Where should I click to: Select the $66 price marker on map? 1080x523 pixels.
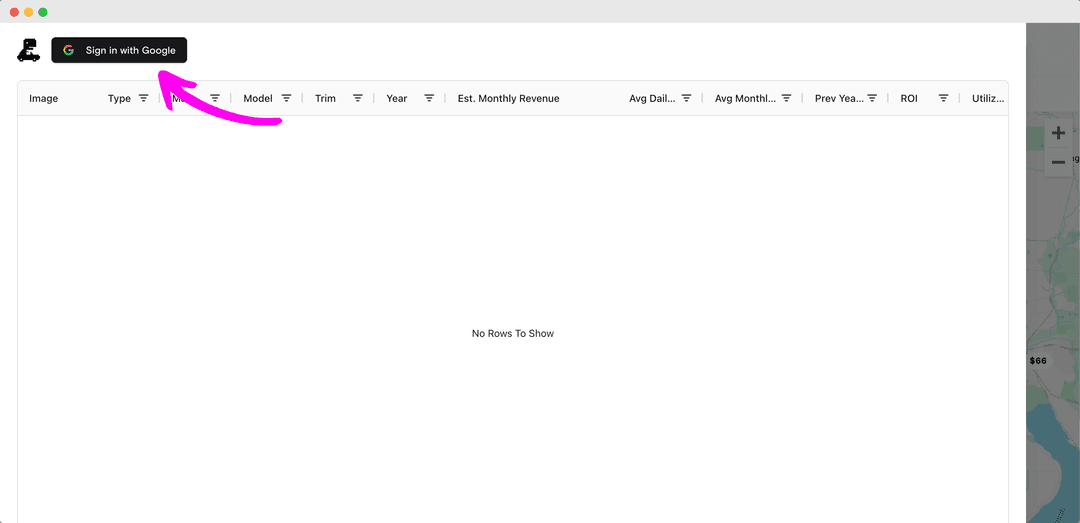click(x=1038, y=360)
